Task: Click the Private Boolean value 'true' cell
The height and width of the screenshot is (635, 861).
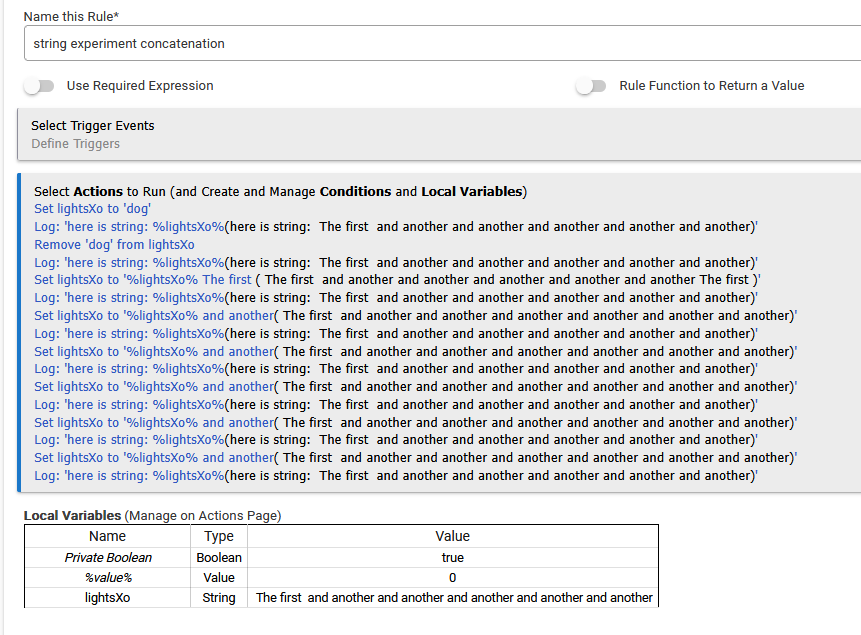Action: pos(452,558)
